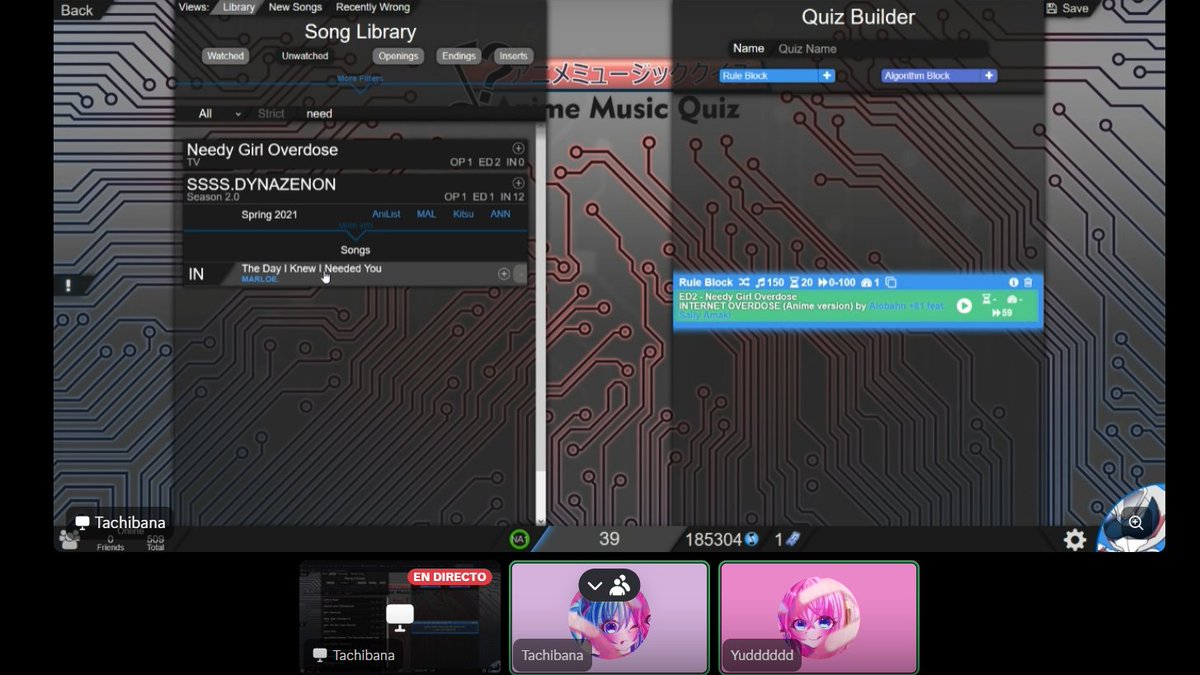
Task: Open the exclamation alert tab on left edge
Action: pos(68,285)
